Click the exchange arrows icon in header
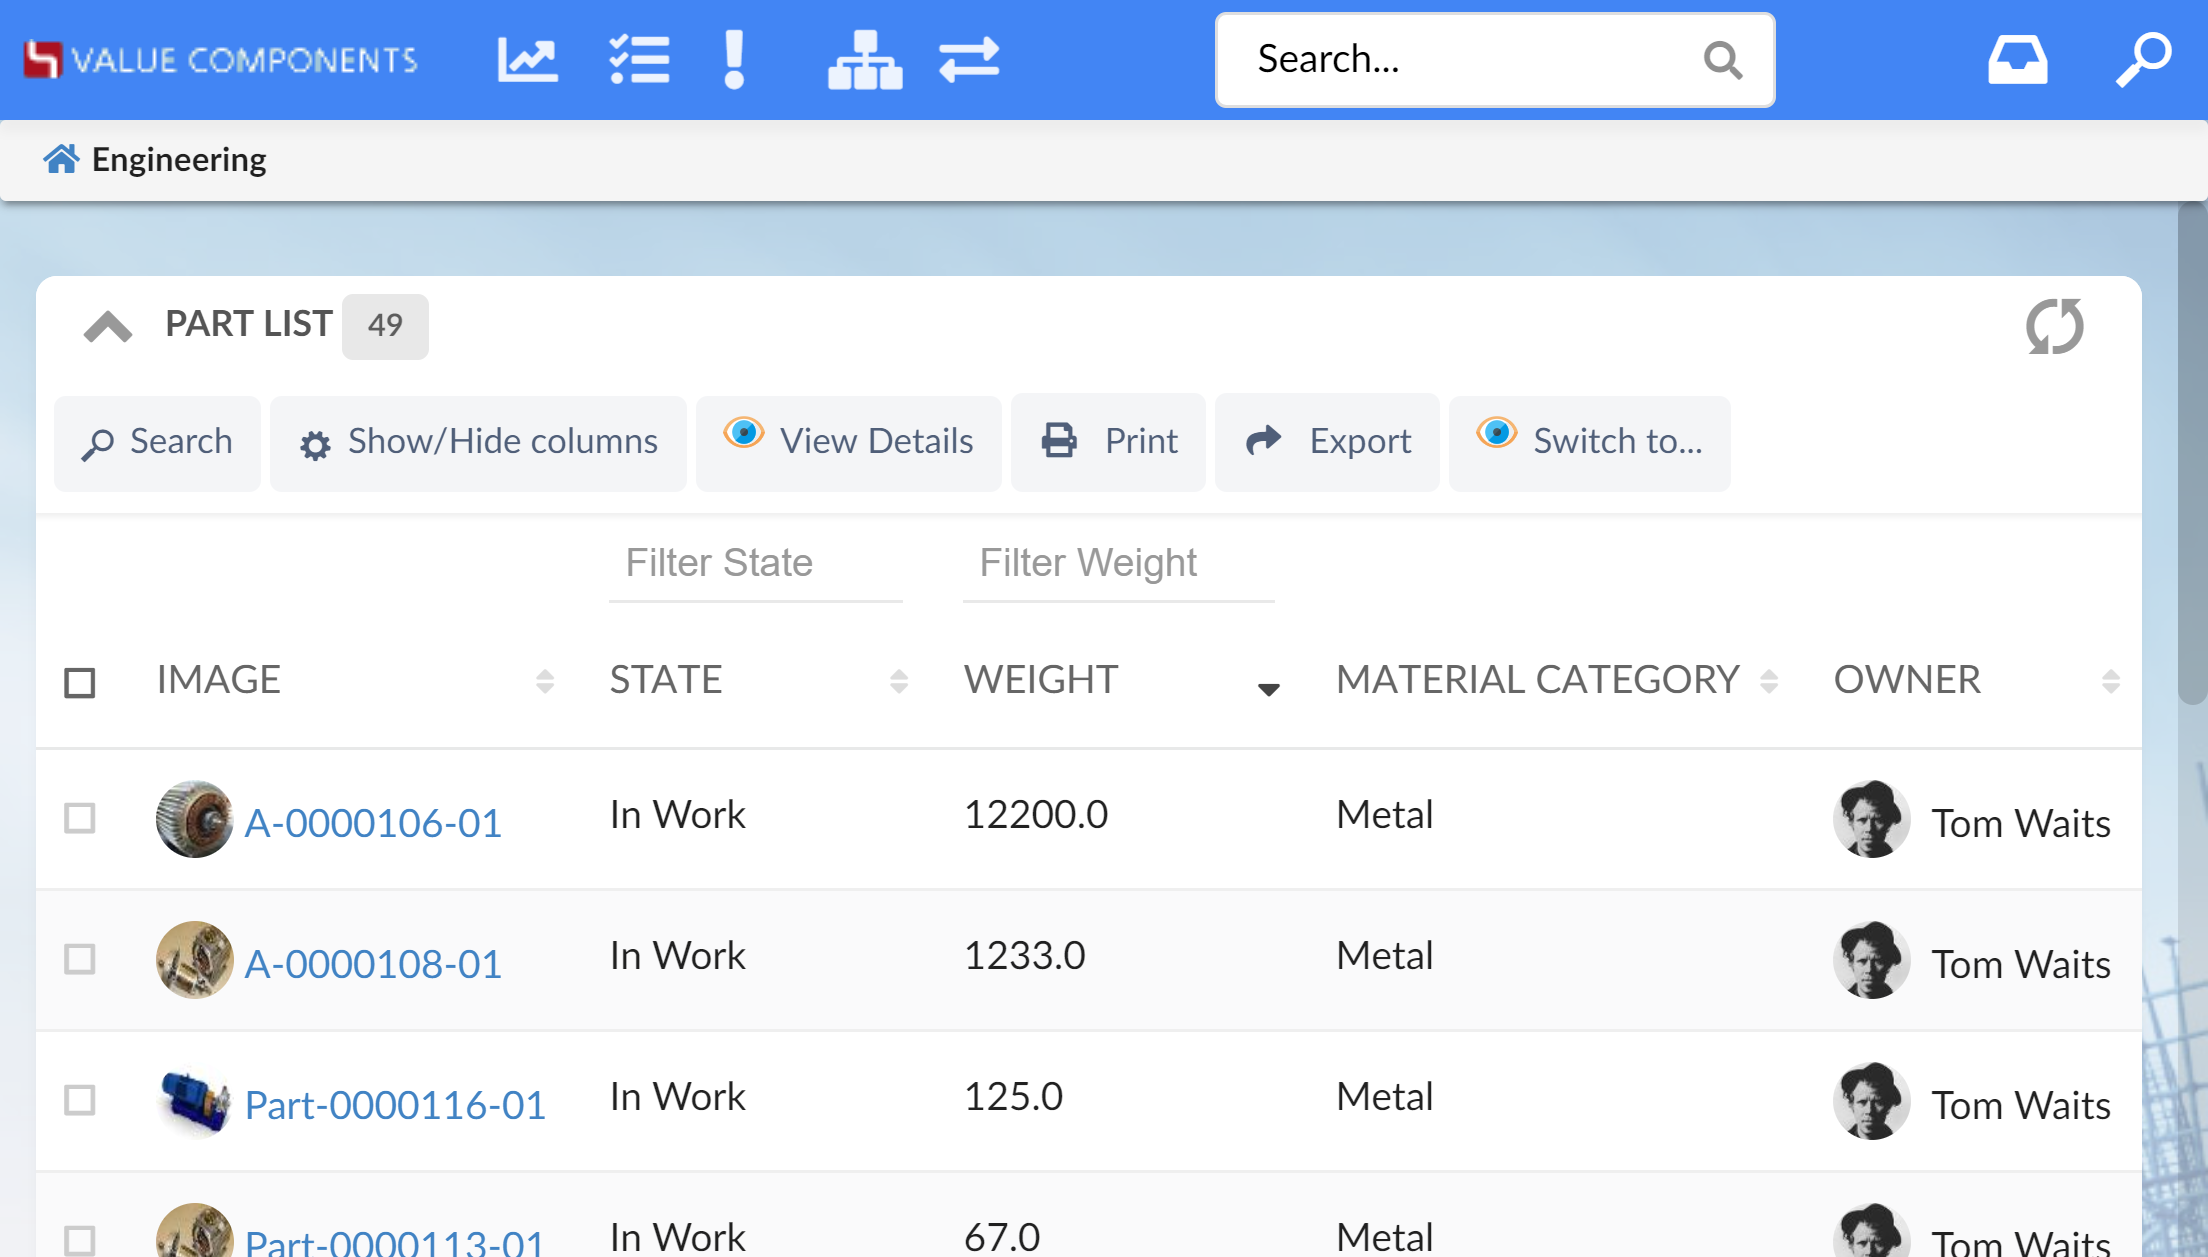2208x1257 pixels. coord(969,60)
